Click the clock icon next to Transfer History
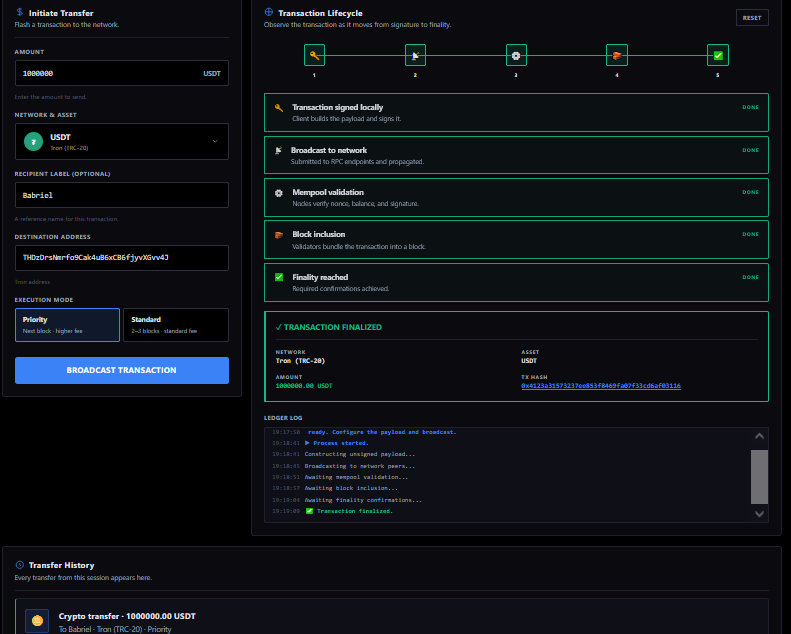Screen dimensions: 791x634 tap(20, 565)
